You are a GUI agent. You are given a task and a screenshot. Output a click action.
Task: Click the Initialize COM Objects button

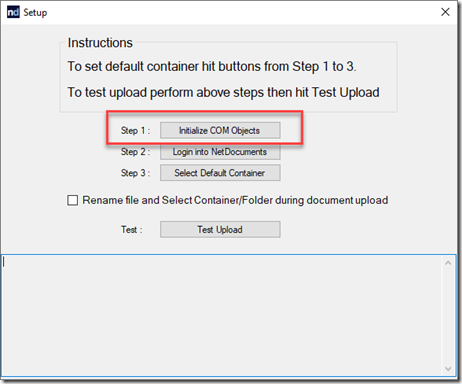tap(220, 130)
